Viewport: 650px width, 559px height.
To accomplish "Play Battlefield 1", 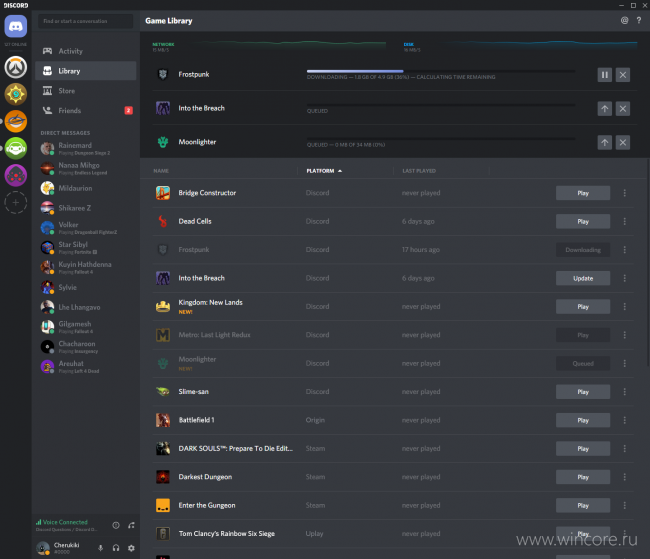I will 583,420.
